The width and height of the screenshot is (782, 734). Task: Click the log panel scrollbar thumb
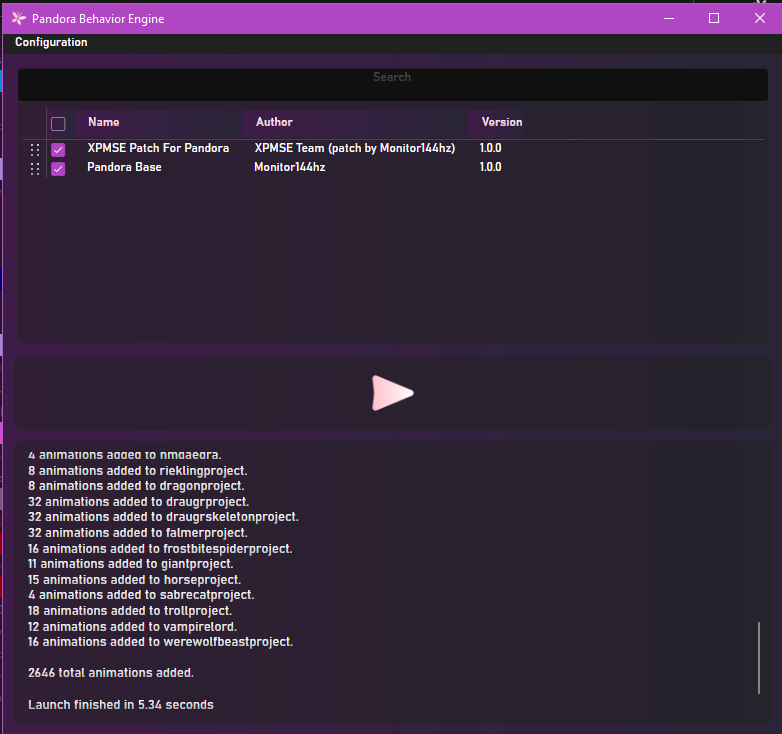pyautogui.click(x=759, y=657)
